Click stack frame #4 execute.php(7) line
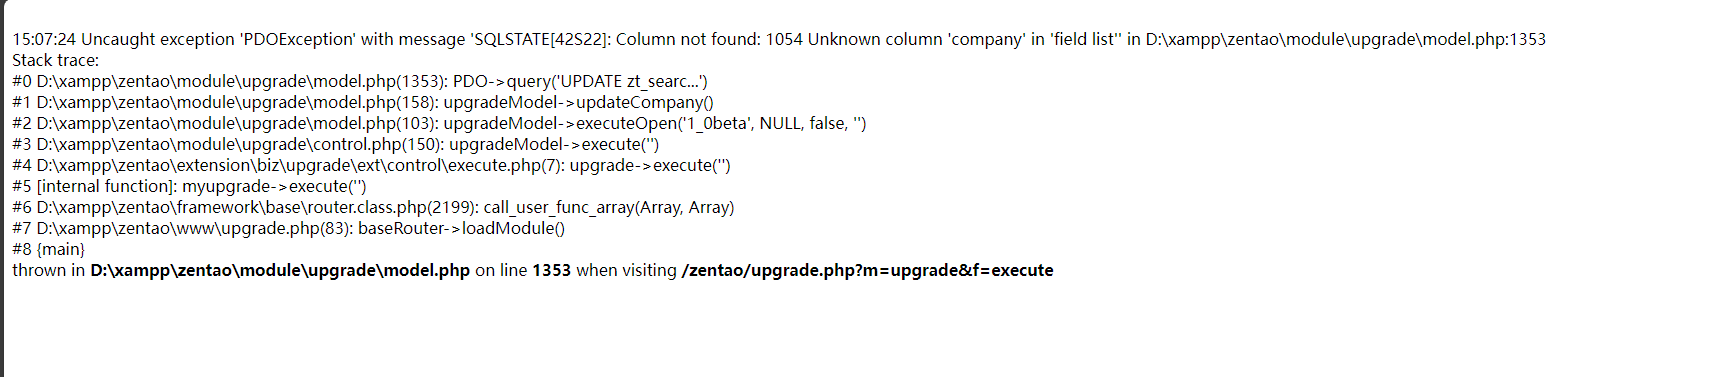The image size is (1728, 377). coord(371,165)
